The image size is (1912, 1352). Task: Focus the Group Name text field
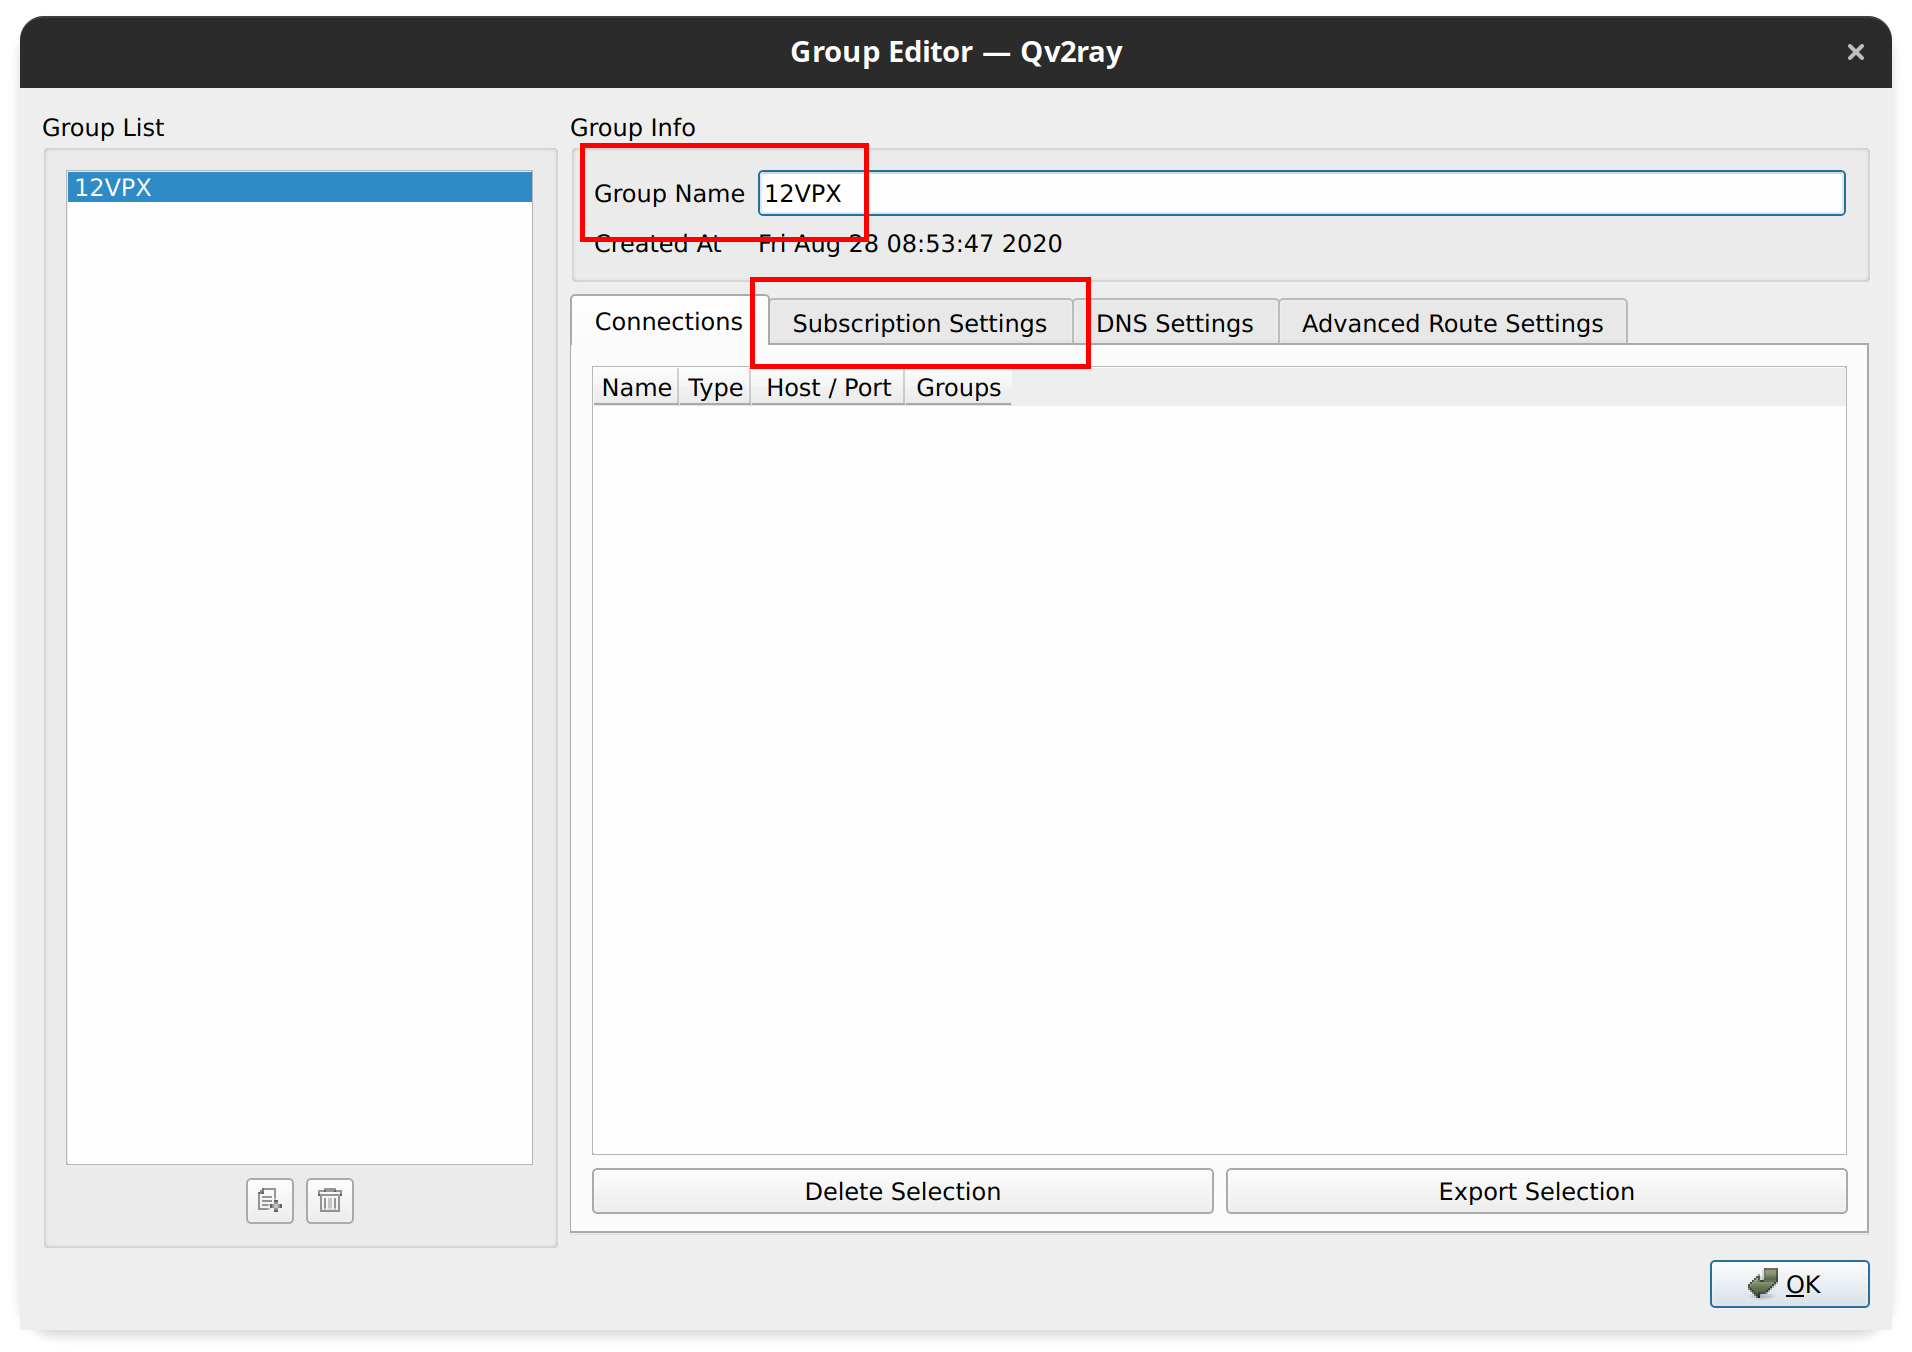[1300, 193]
